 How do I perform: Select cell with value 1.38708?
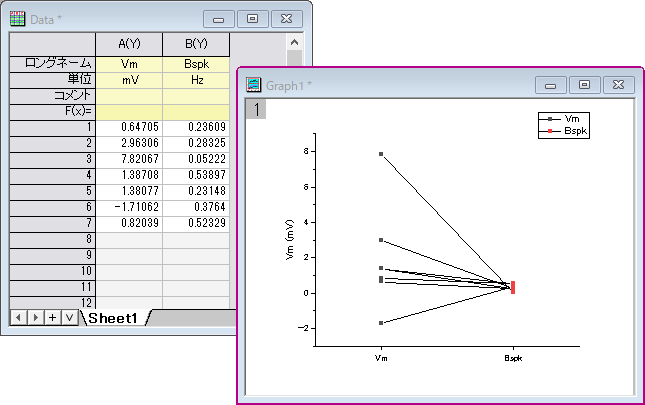click(x=129, y=175)
